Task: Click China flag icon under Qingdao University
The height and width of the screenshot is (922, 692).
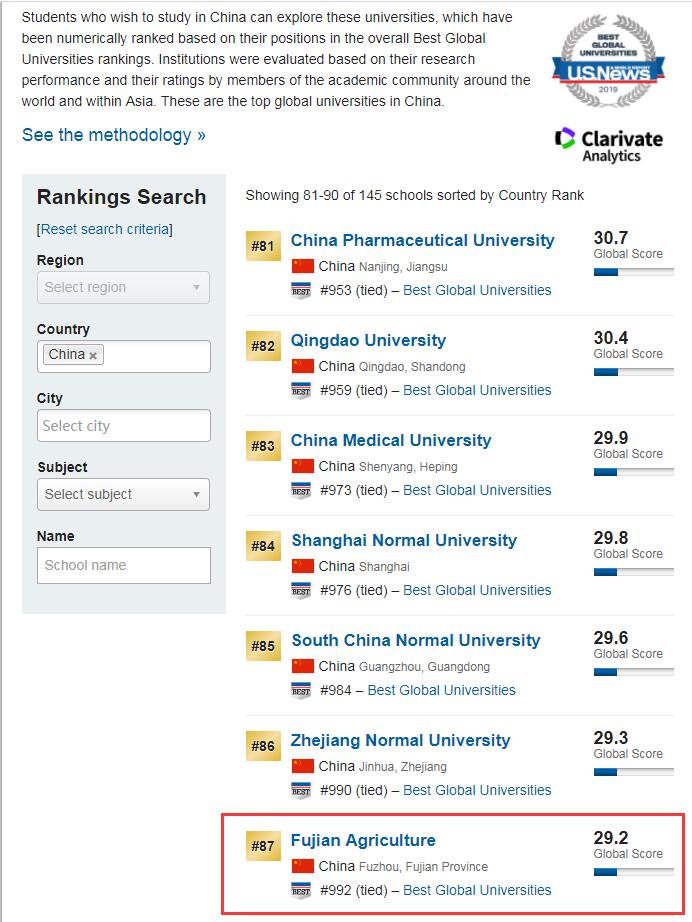Action: pos(302,366)
